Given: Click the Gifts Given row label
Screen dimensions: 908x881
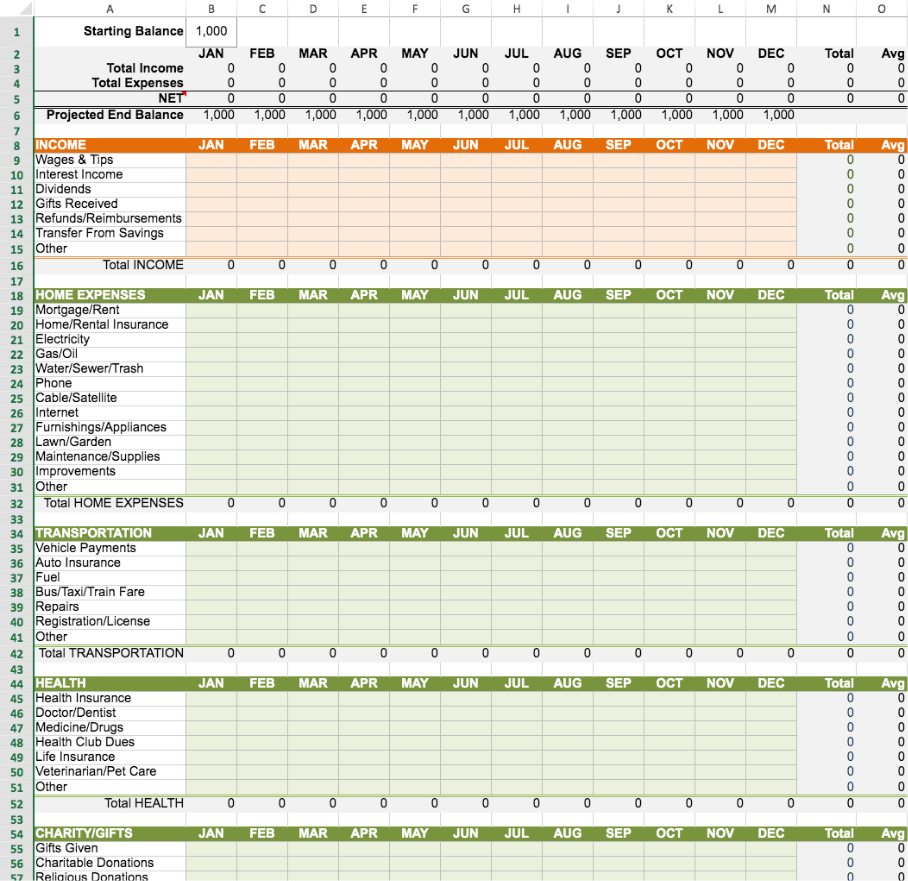Looking at the screenshot, I should pyautogui.click(x=67, y=848).
